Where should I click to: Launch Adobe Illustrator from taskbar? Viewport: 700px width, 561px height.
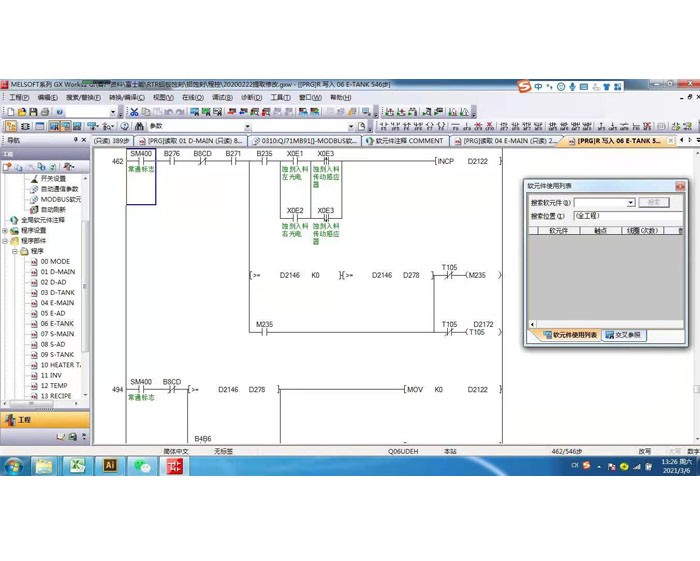(x=110, y=466)
